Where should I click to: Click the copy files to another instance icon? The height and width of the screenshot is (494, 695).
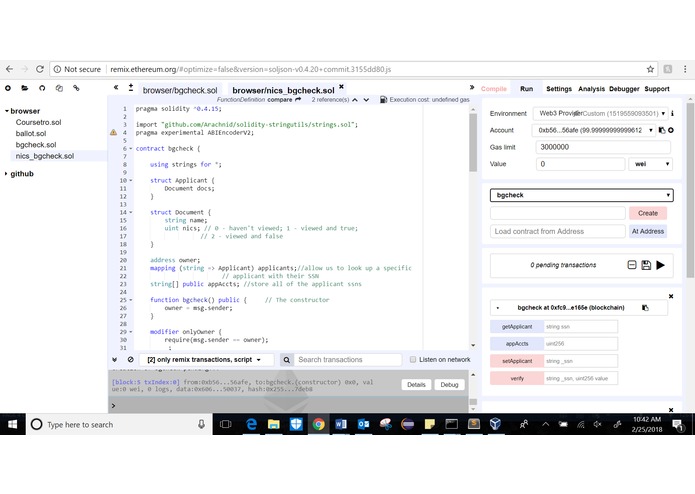coord(59,88)
